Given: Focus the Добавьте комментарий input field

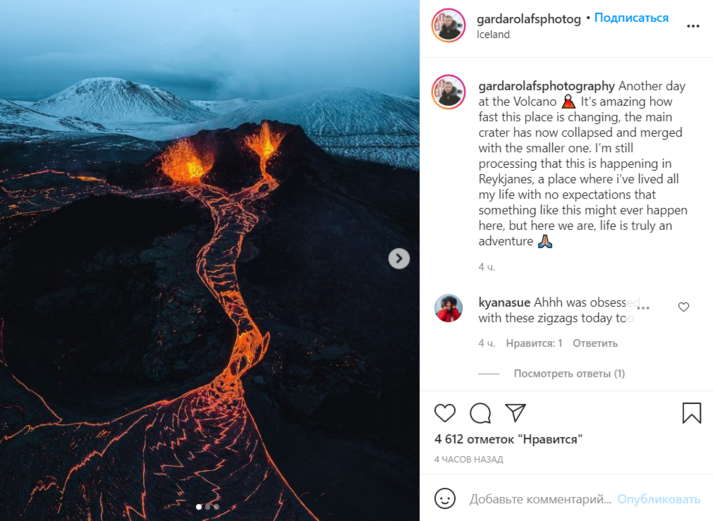Looking at the screenshot, I should coord(540,499).
